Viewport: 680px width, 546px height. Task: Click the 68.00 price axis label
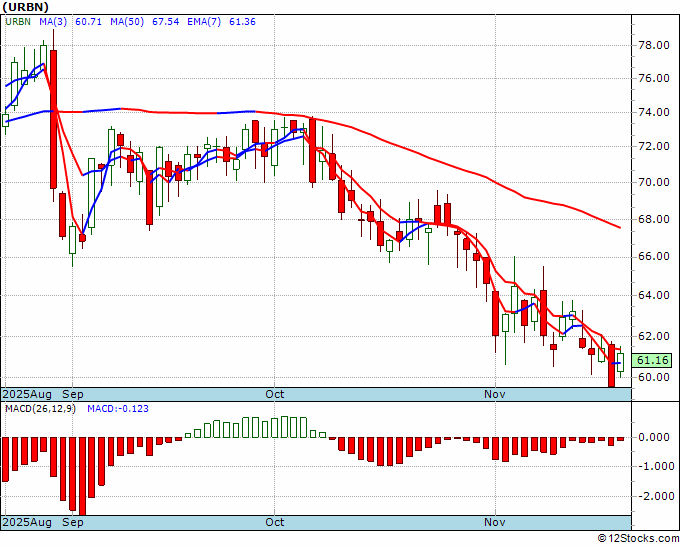coord(654,219)
